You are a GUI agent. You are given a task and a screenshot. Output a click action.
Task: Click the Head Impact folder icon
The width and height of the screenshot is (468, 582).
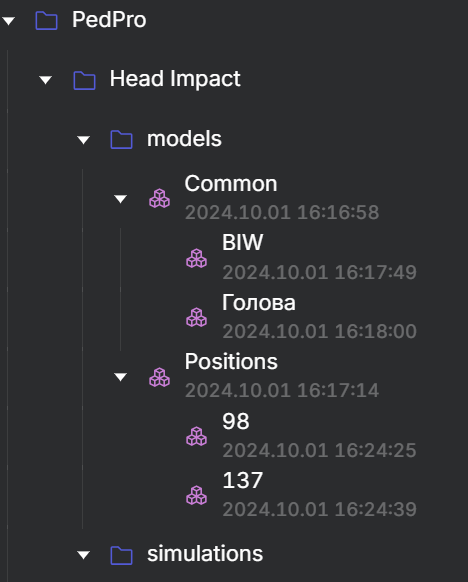point(84,80)
